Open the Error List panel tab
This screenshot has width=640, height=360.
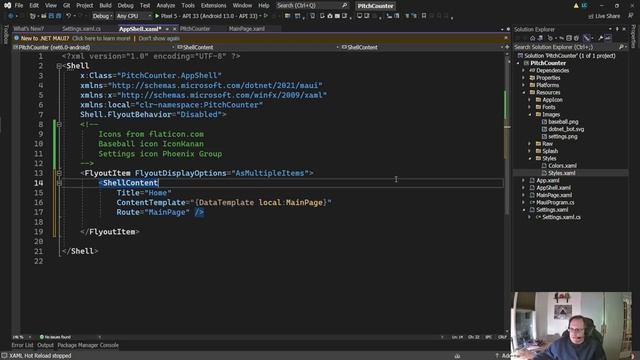point(22,345)
